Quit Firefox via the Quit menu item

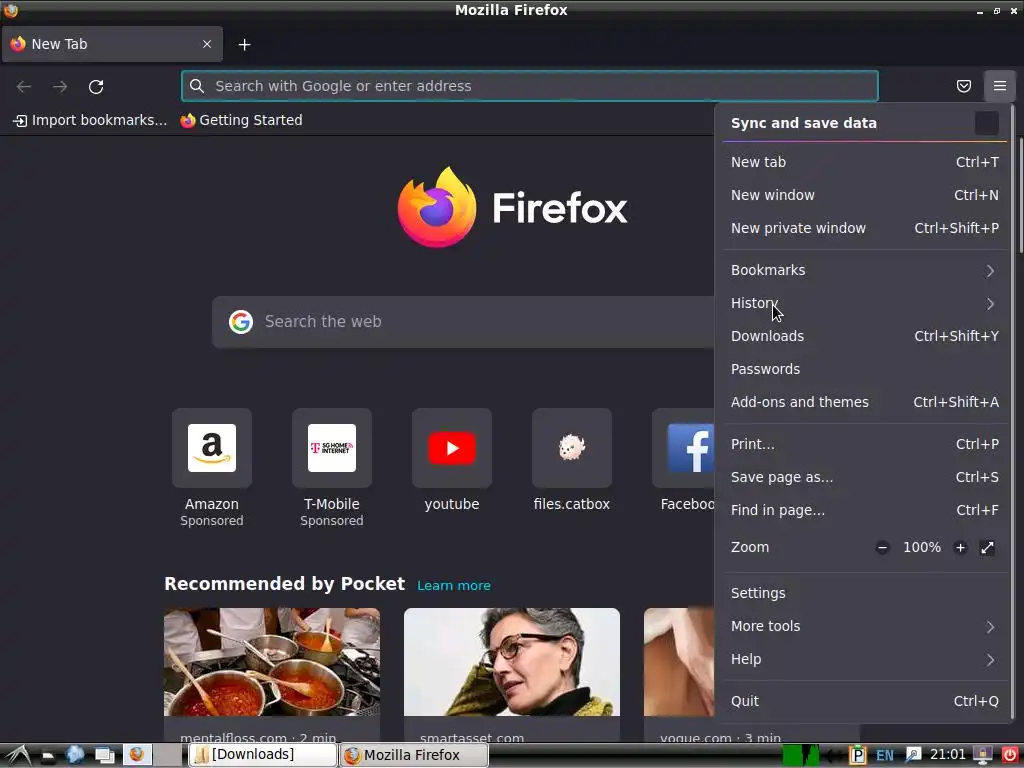pos(864,701)
